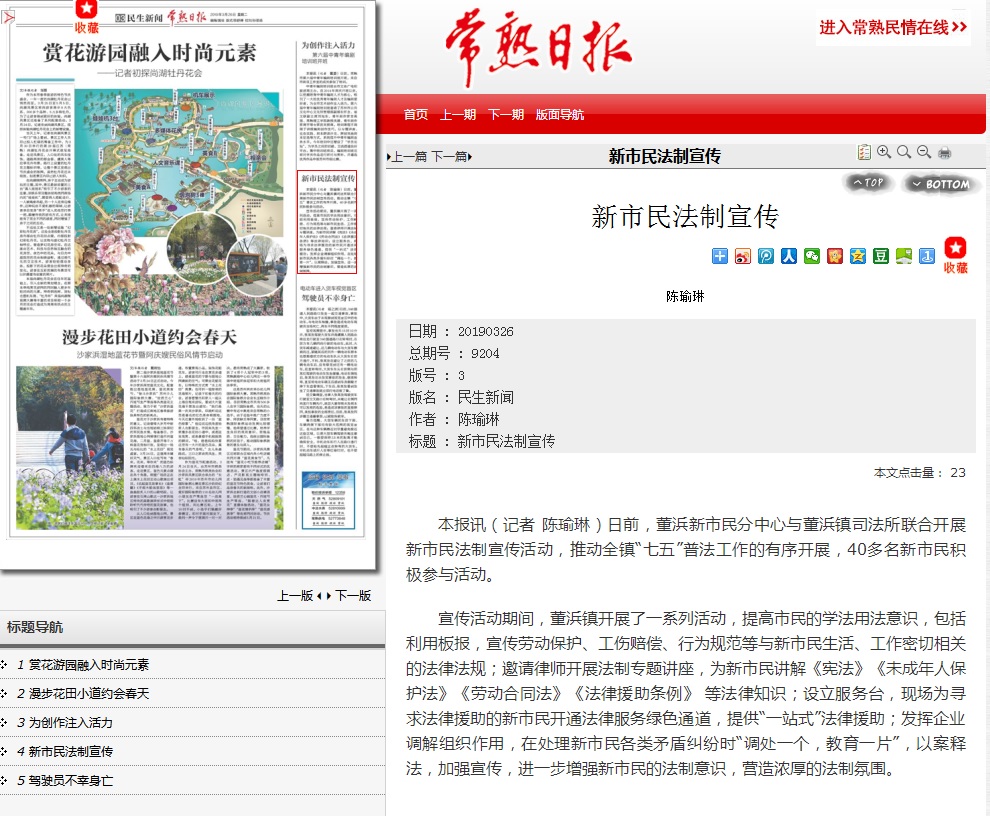Share article to WeChat
This screenshot has height=816, width=990.
pyautogui.click(x=812, y=256)
